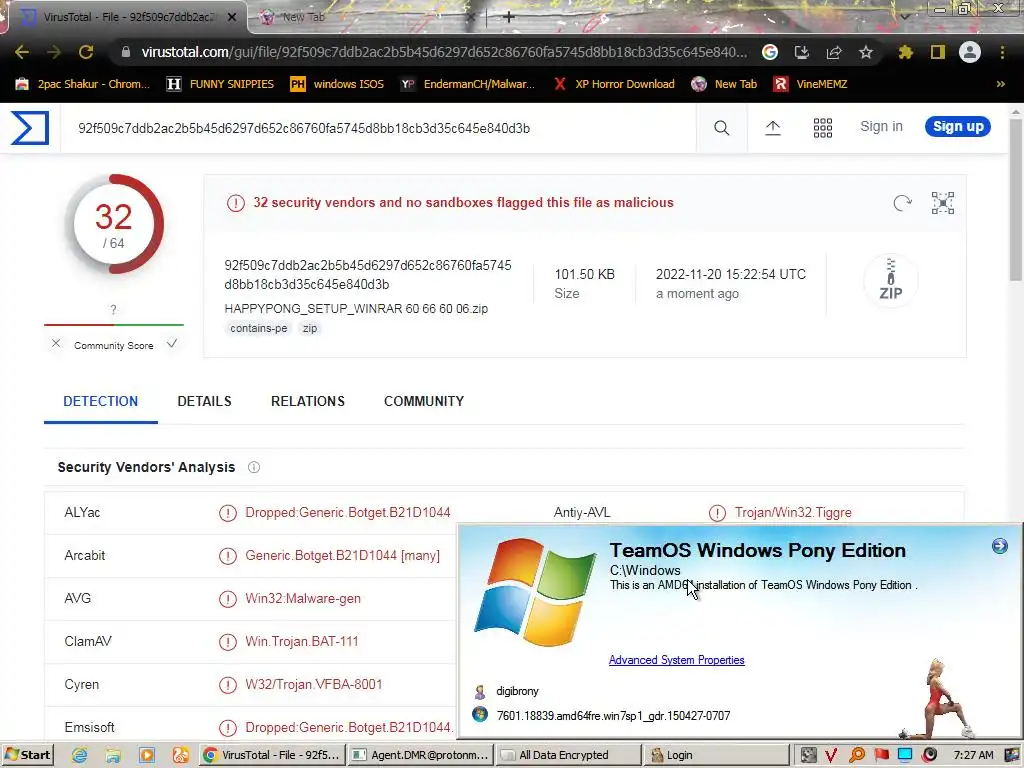Click the page vertical scrollbar thumb

[x=1016, y=199]
